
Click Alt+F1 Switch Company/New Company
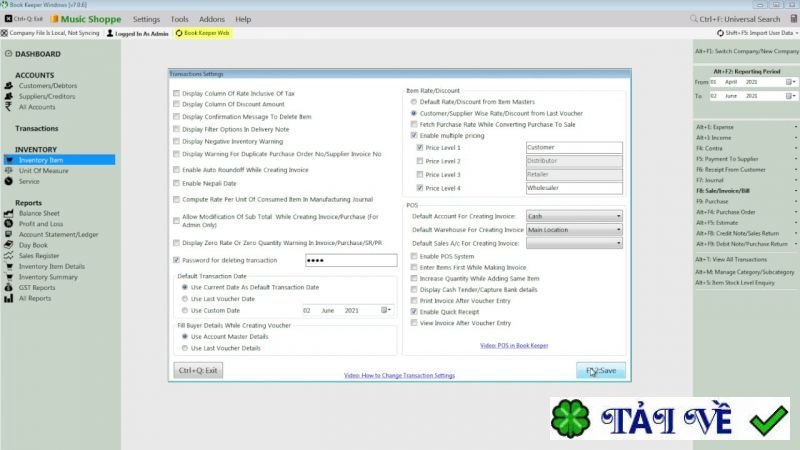click(x=747, y=52)
